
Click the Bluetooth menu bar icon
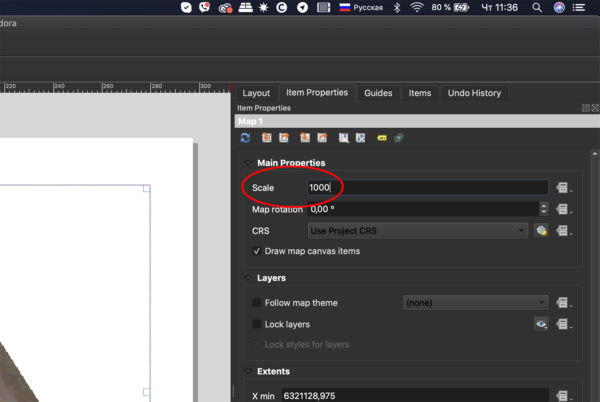coord(397,7)
